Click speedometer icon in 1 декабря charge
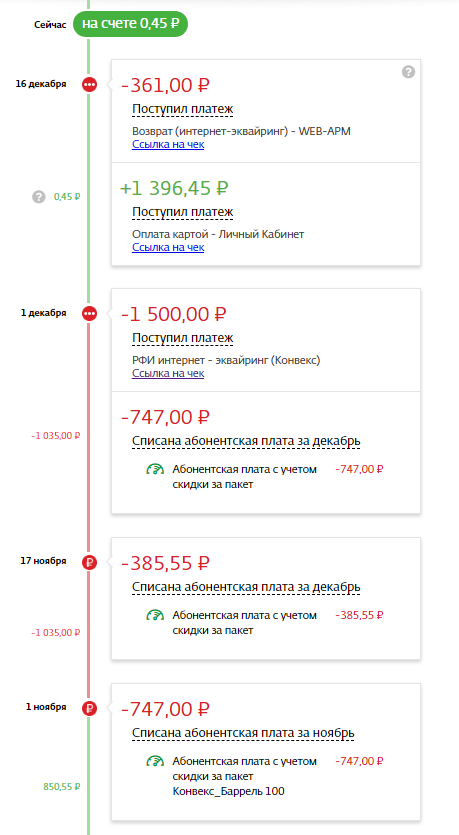Viewport: 459px width, 835px height. coord(155,470)
